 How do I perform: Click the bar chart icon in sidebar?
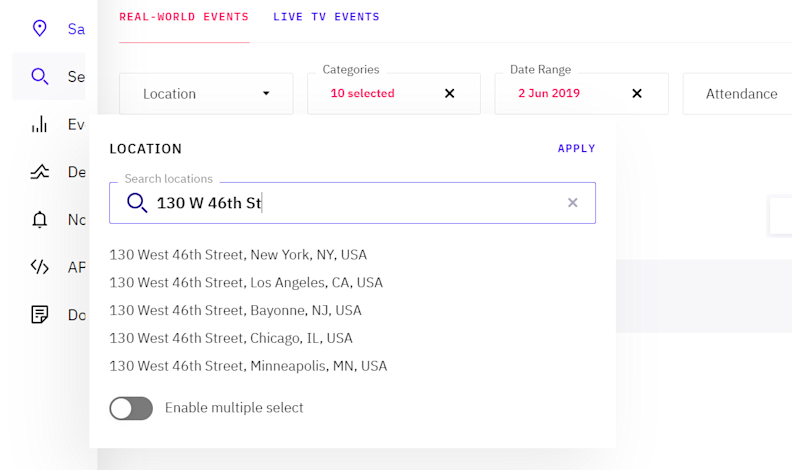(x=40, y=124)
